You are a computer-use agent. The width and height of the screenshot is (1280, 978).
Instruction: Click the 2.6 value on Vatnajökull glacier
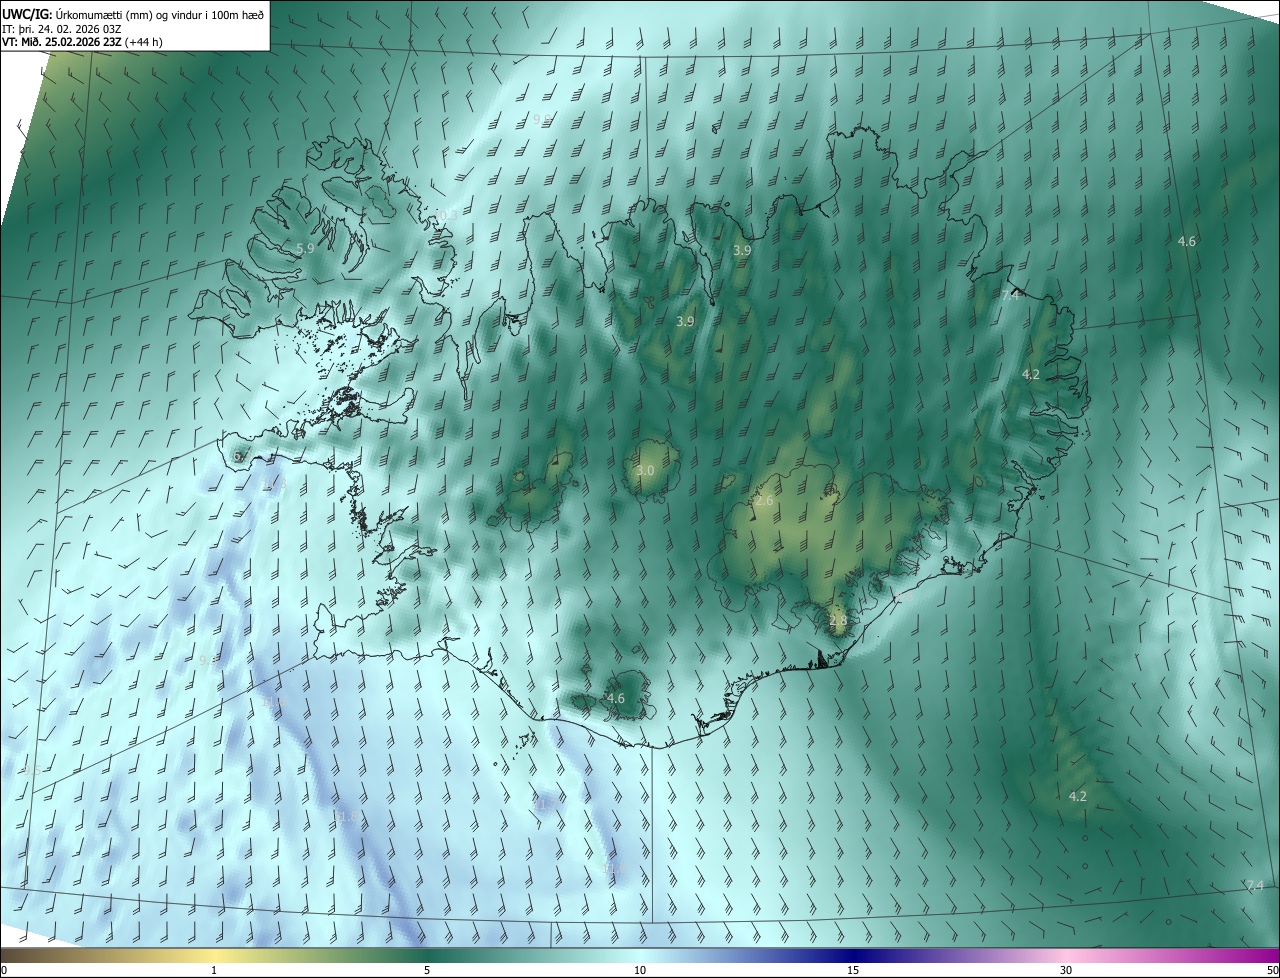765,500
